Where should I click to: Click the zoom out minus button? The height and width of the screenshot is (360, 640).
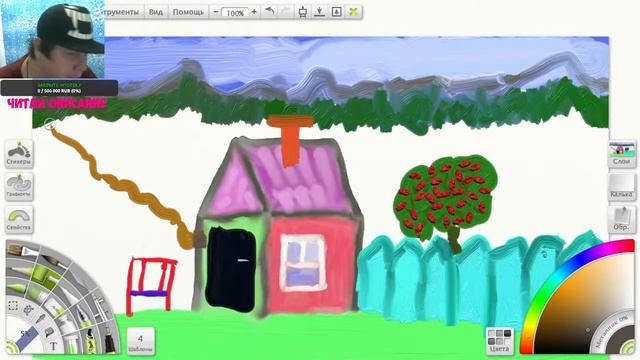[x=216, y=12]
